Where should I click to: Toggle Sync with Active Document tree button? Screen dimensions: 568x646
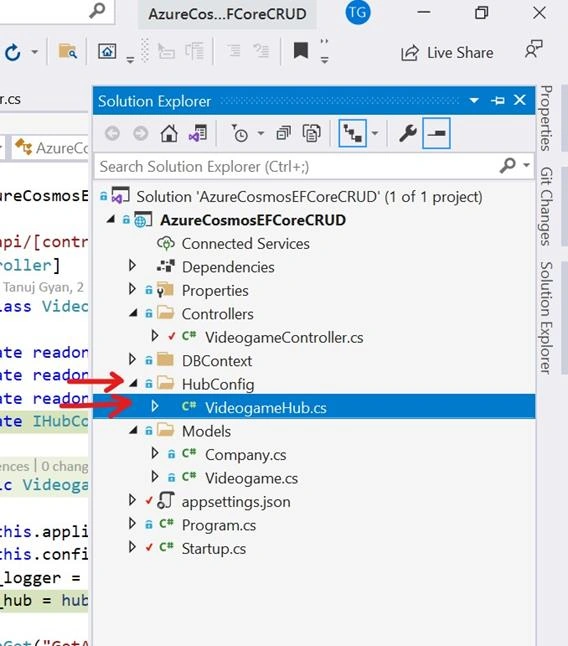coord(353,133)
